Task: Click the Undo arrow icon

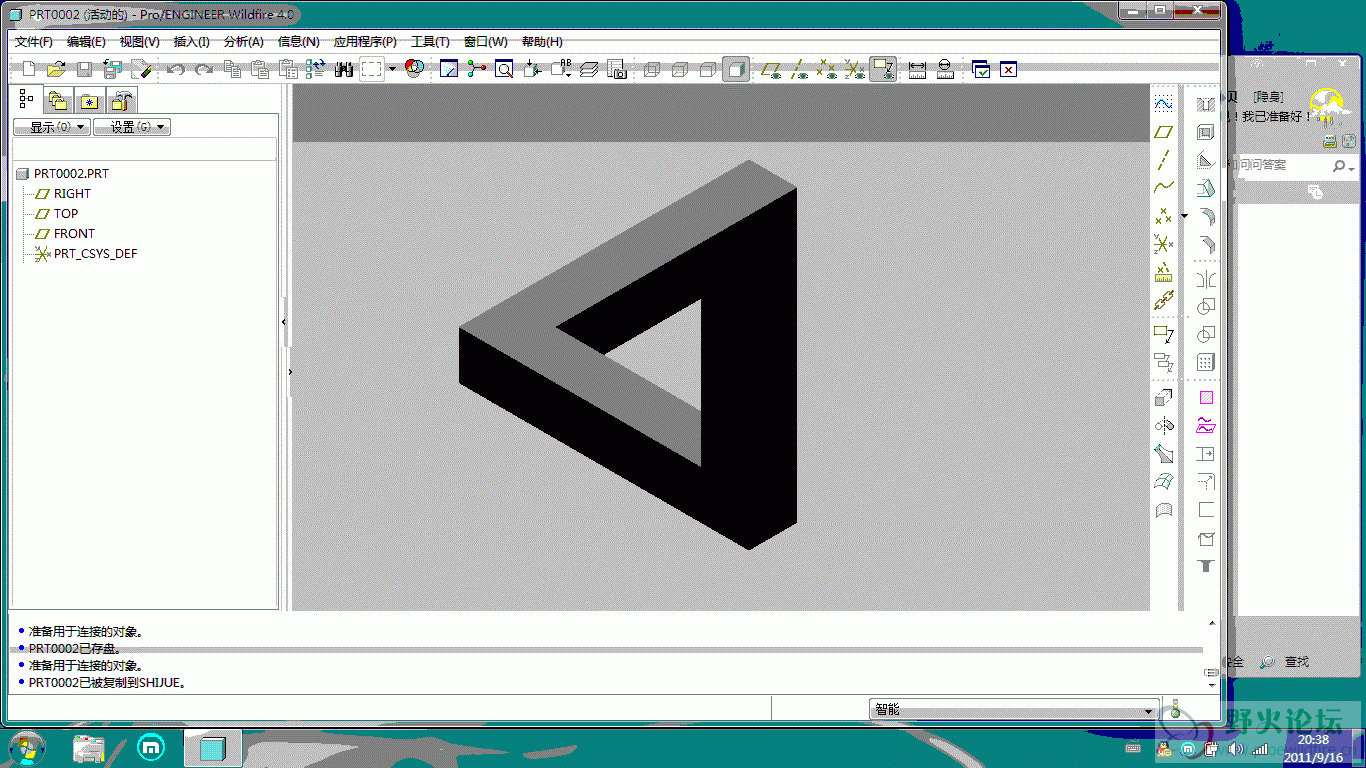Action: (x=176, y=69)
